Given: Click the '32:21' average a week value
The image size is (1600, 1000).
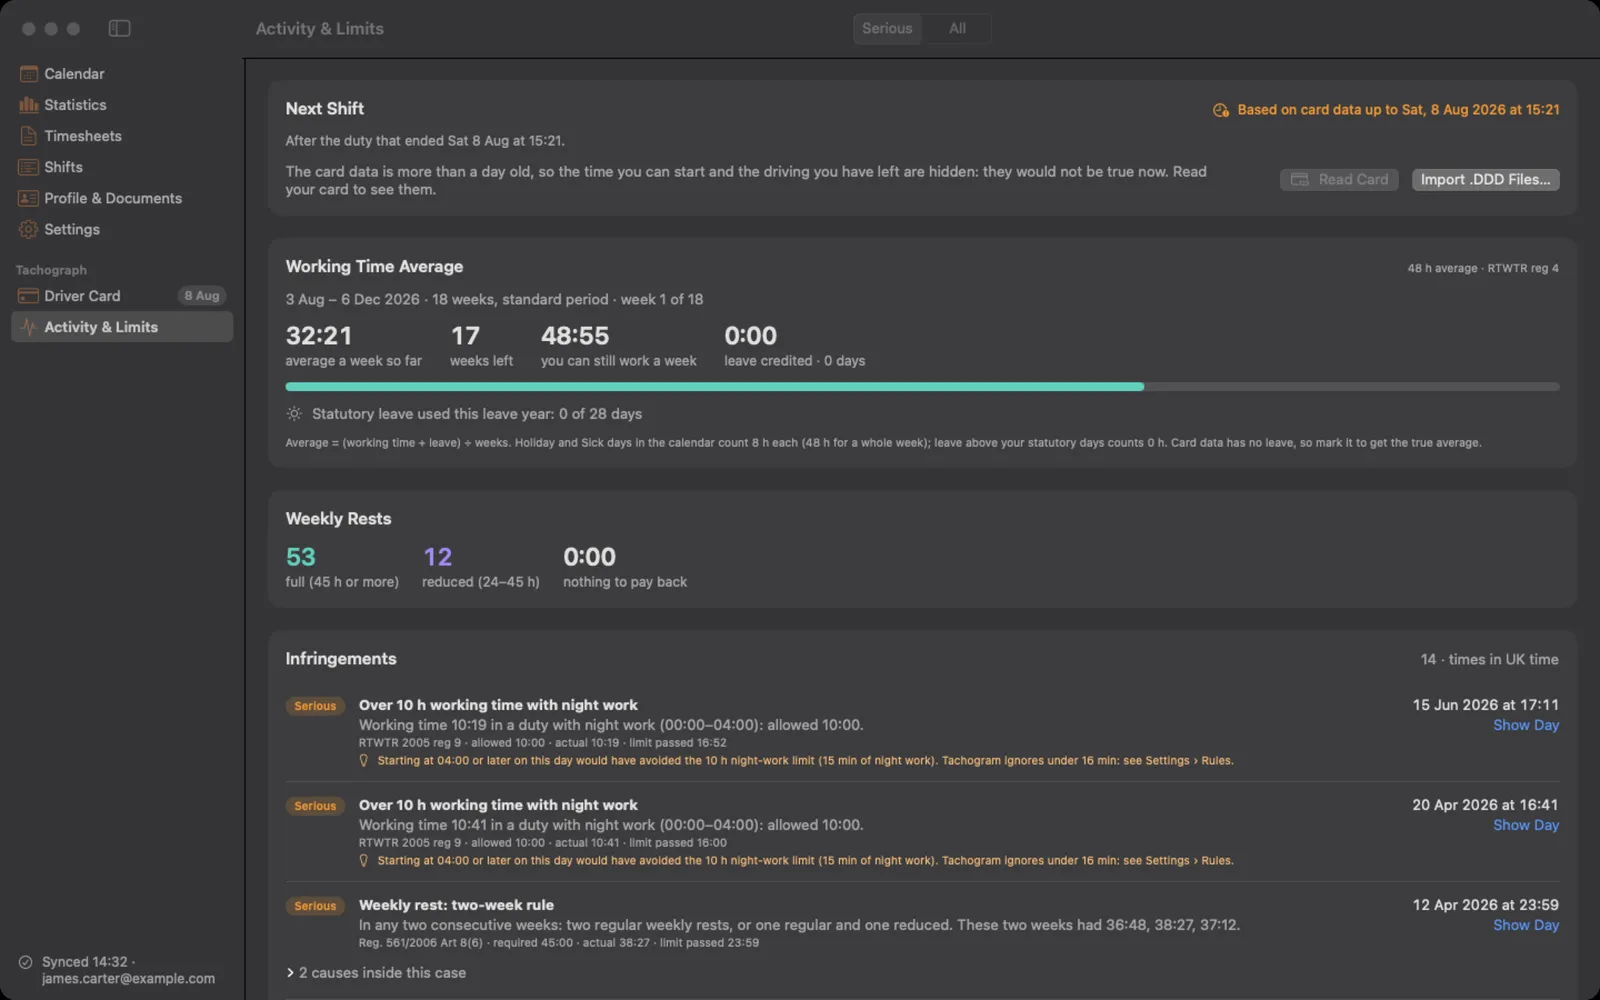Looking at the screenshot, I should pyautogui.click(x=319, y=336).
